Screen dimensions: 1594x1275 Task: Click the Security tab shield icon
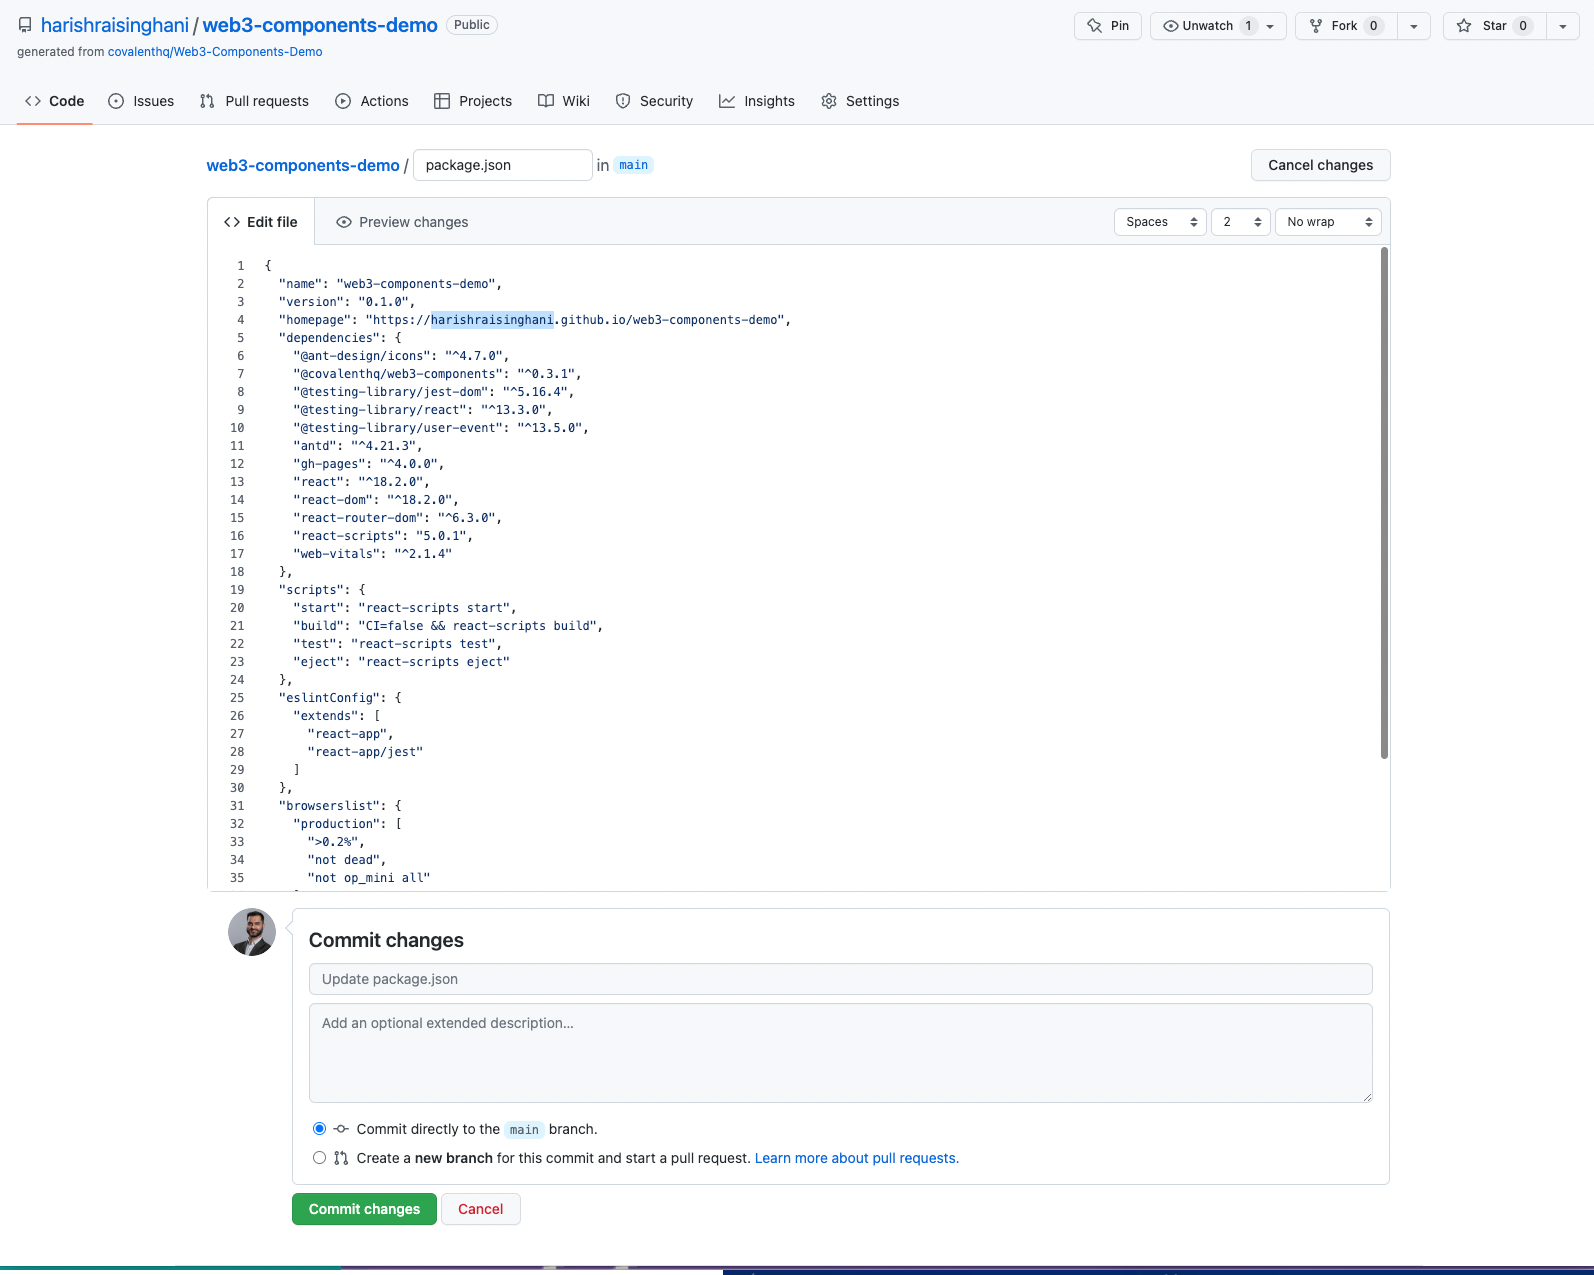[x=623, y=101]
